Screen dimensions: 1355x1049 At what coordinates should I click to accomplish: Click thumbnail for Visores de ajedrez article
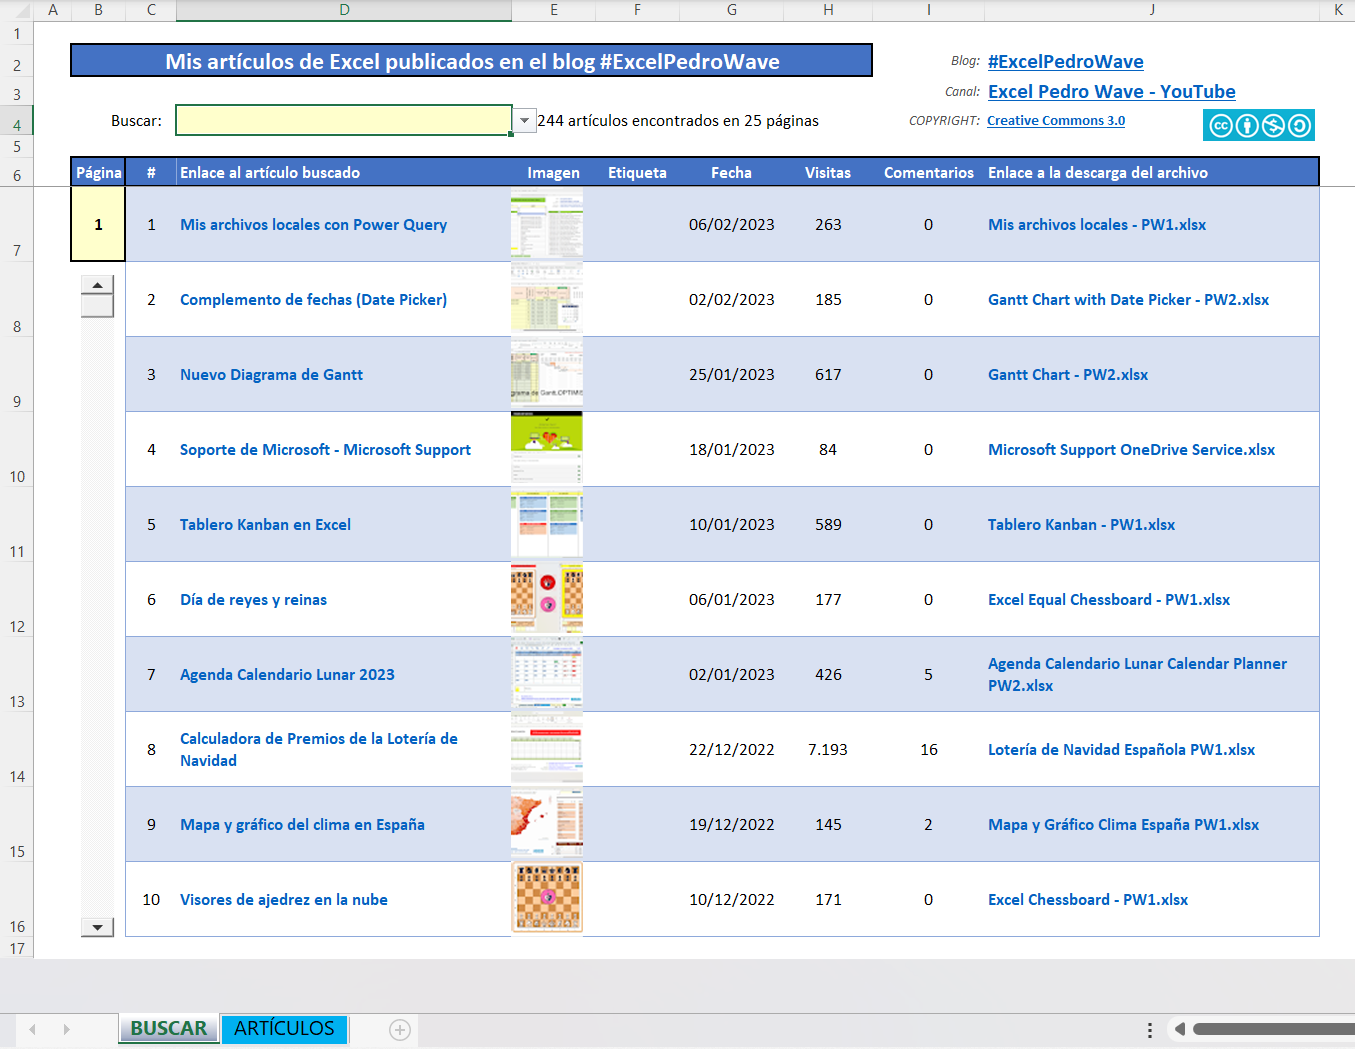(547, 899)
